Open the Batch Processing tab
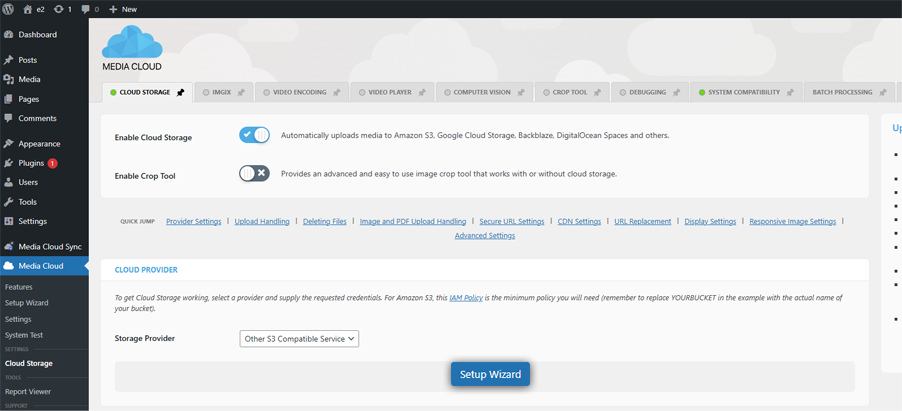 click(849, 92)
